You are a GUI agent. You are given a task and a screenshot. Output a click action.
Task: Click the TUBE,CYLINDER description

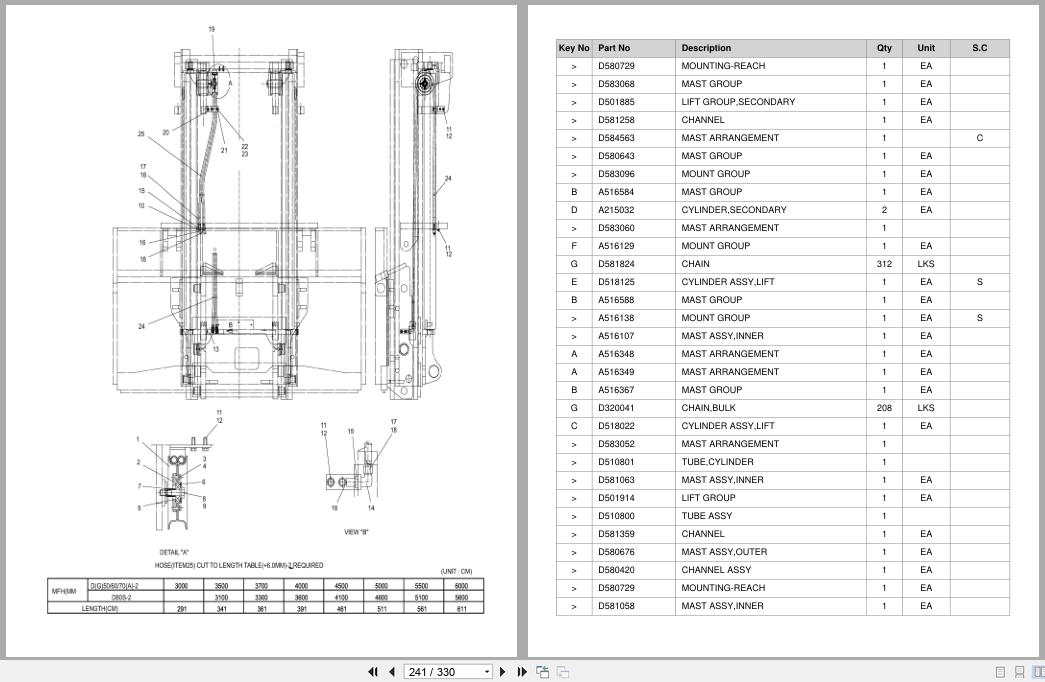pos(717,462)
